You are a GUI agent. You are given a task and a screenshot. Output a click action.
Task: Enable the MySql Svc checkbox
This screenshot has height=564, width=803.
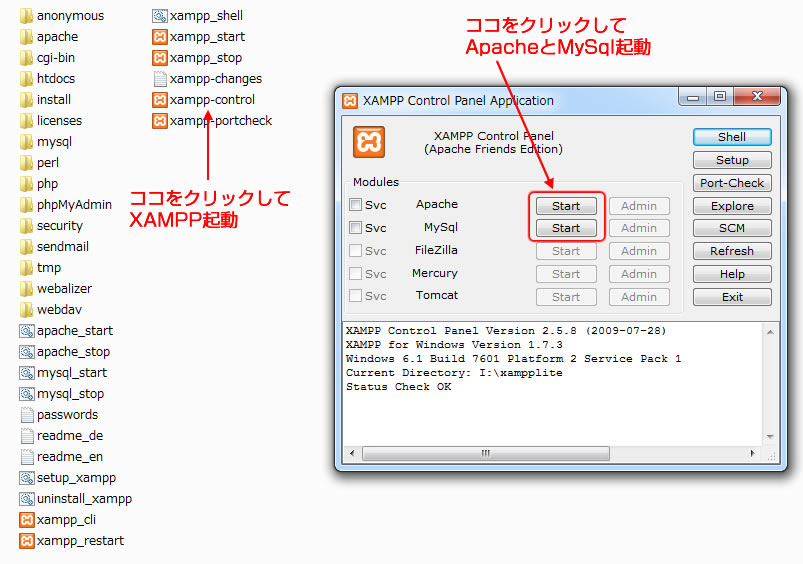(355, 227)
